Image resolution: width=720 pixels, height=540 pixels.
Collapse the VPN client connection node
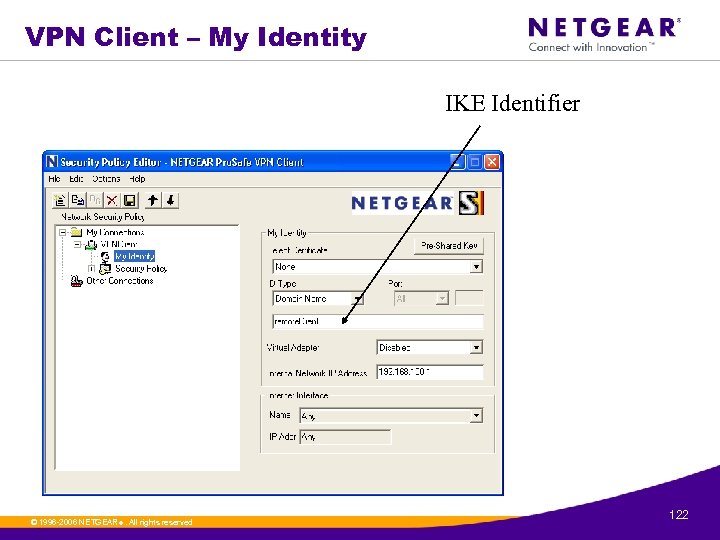78,244
